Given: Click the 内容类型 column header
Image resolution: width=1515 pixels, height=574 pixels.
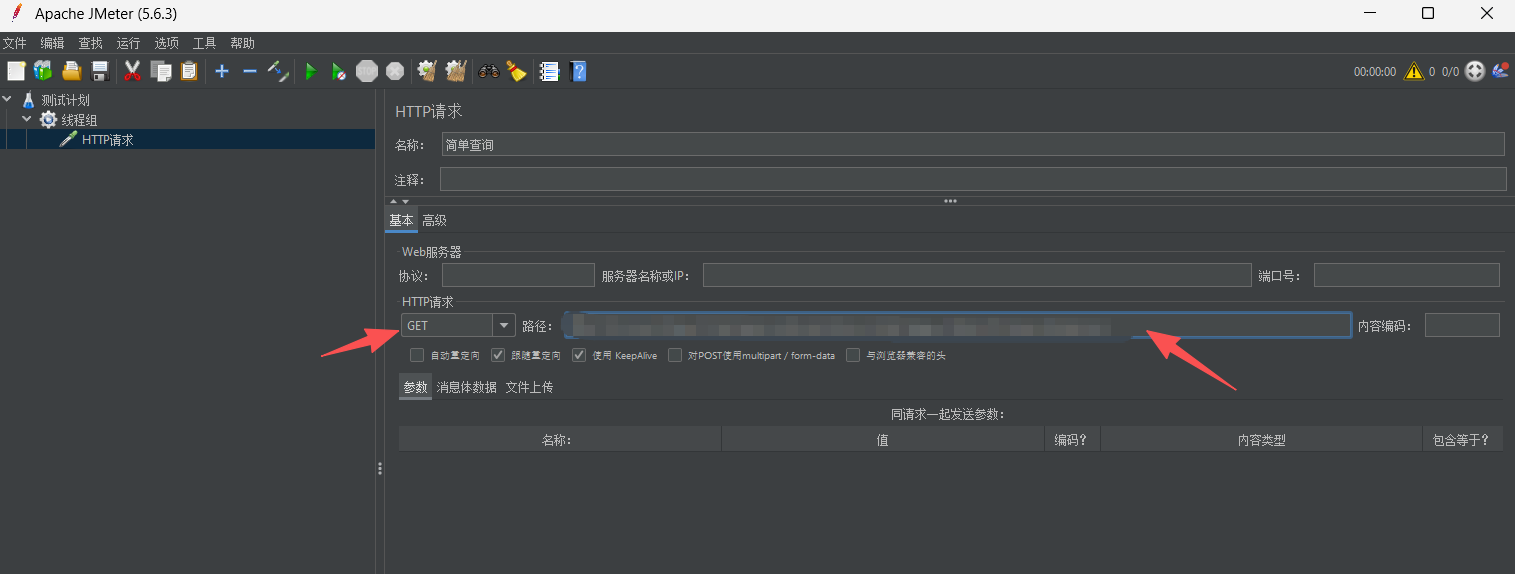Looking at the screenshot, I should tap(1261, 439).
